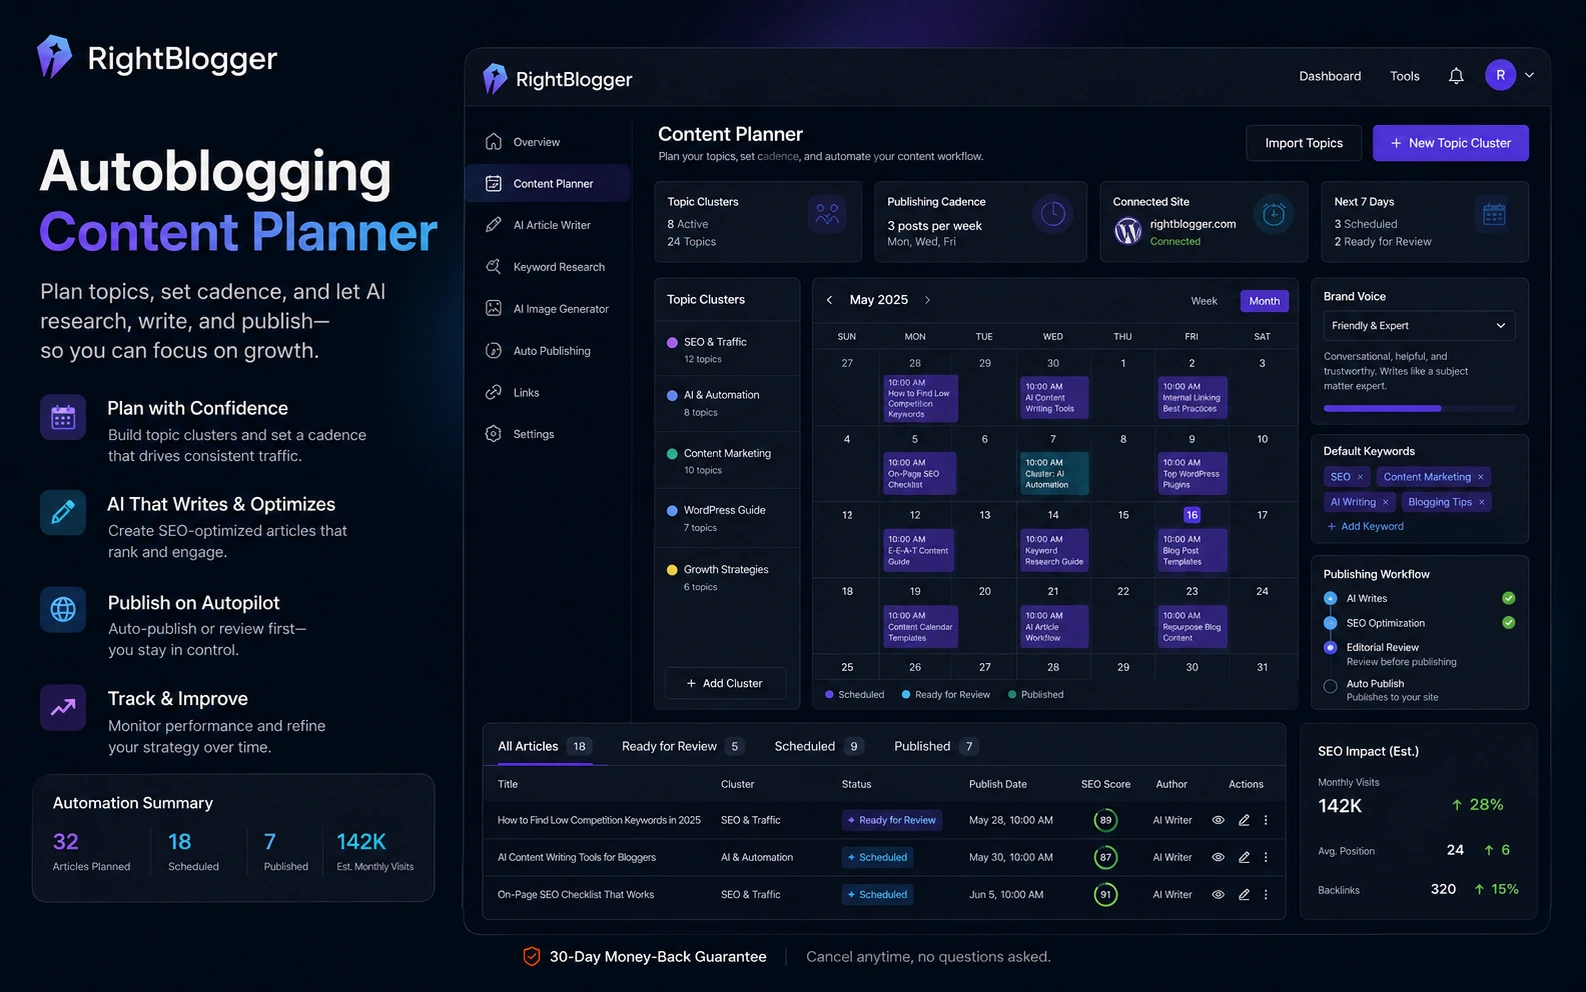Viewport: 1586px width, 992px height.
Task: Edit the Low Competition Keywords article (pencil)
Action: click(1244, 820)
